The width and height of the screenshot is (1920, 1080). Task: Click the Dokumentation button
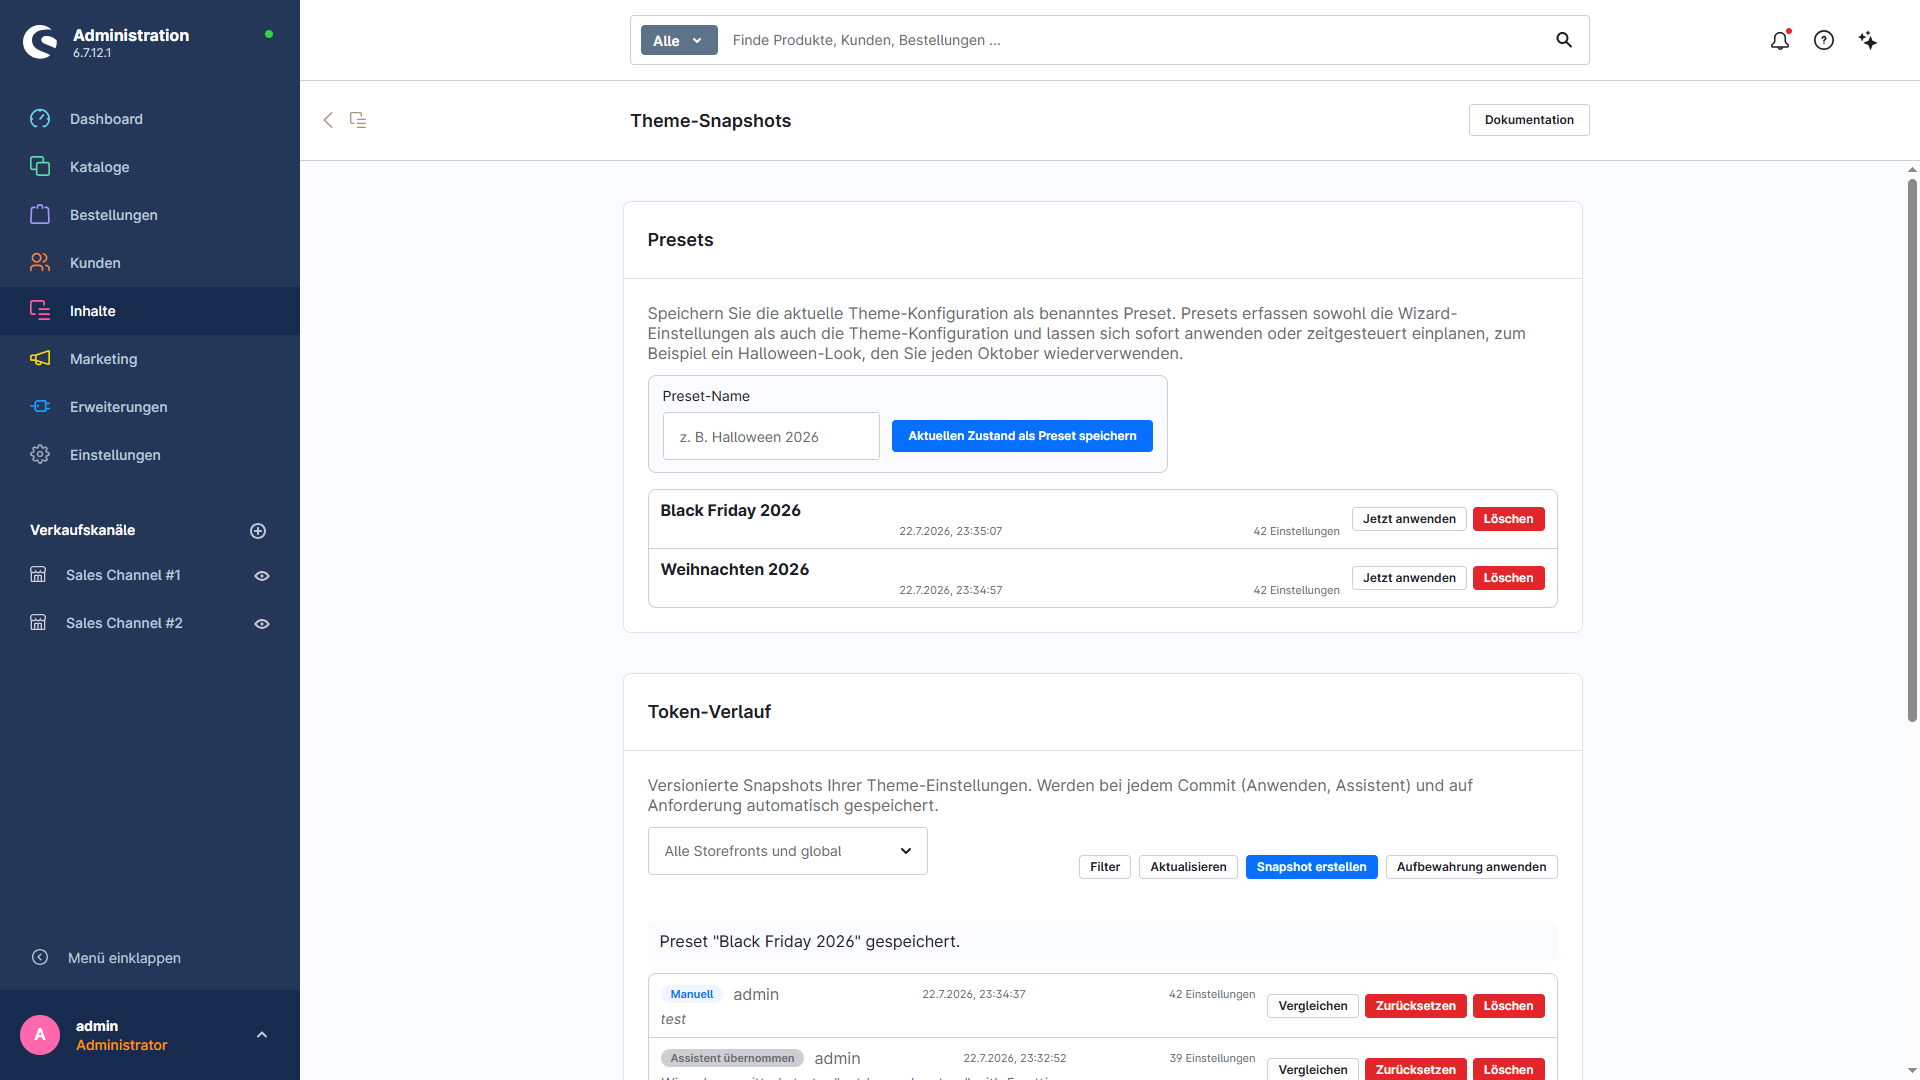pyautogui.click(x=1529, y=120)
